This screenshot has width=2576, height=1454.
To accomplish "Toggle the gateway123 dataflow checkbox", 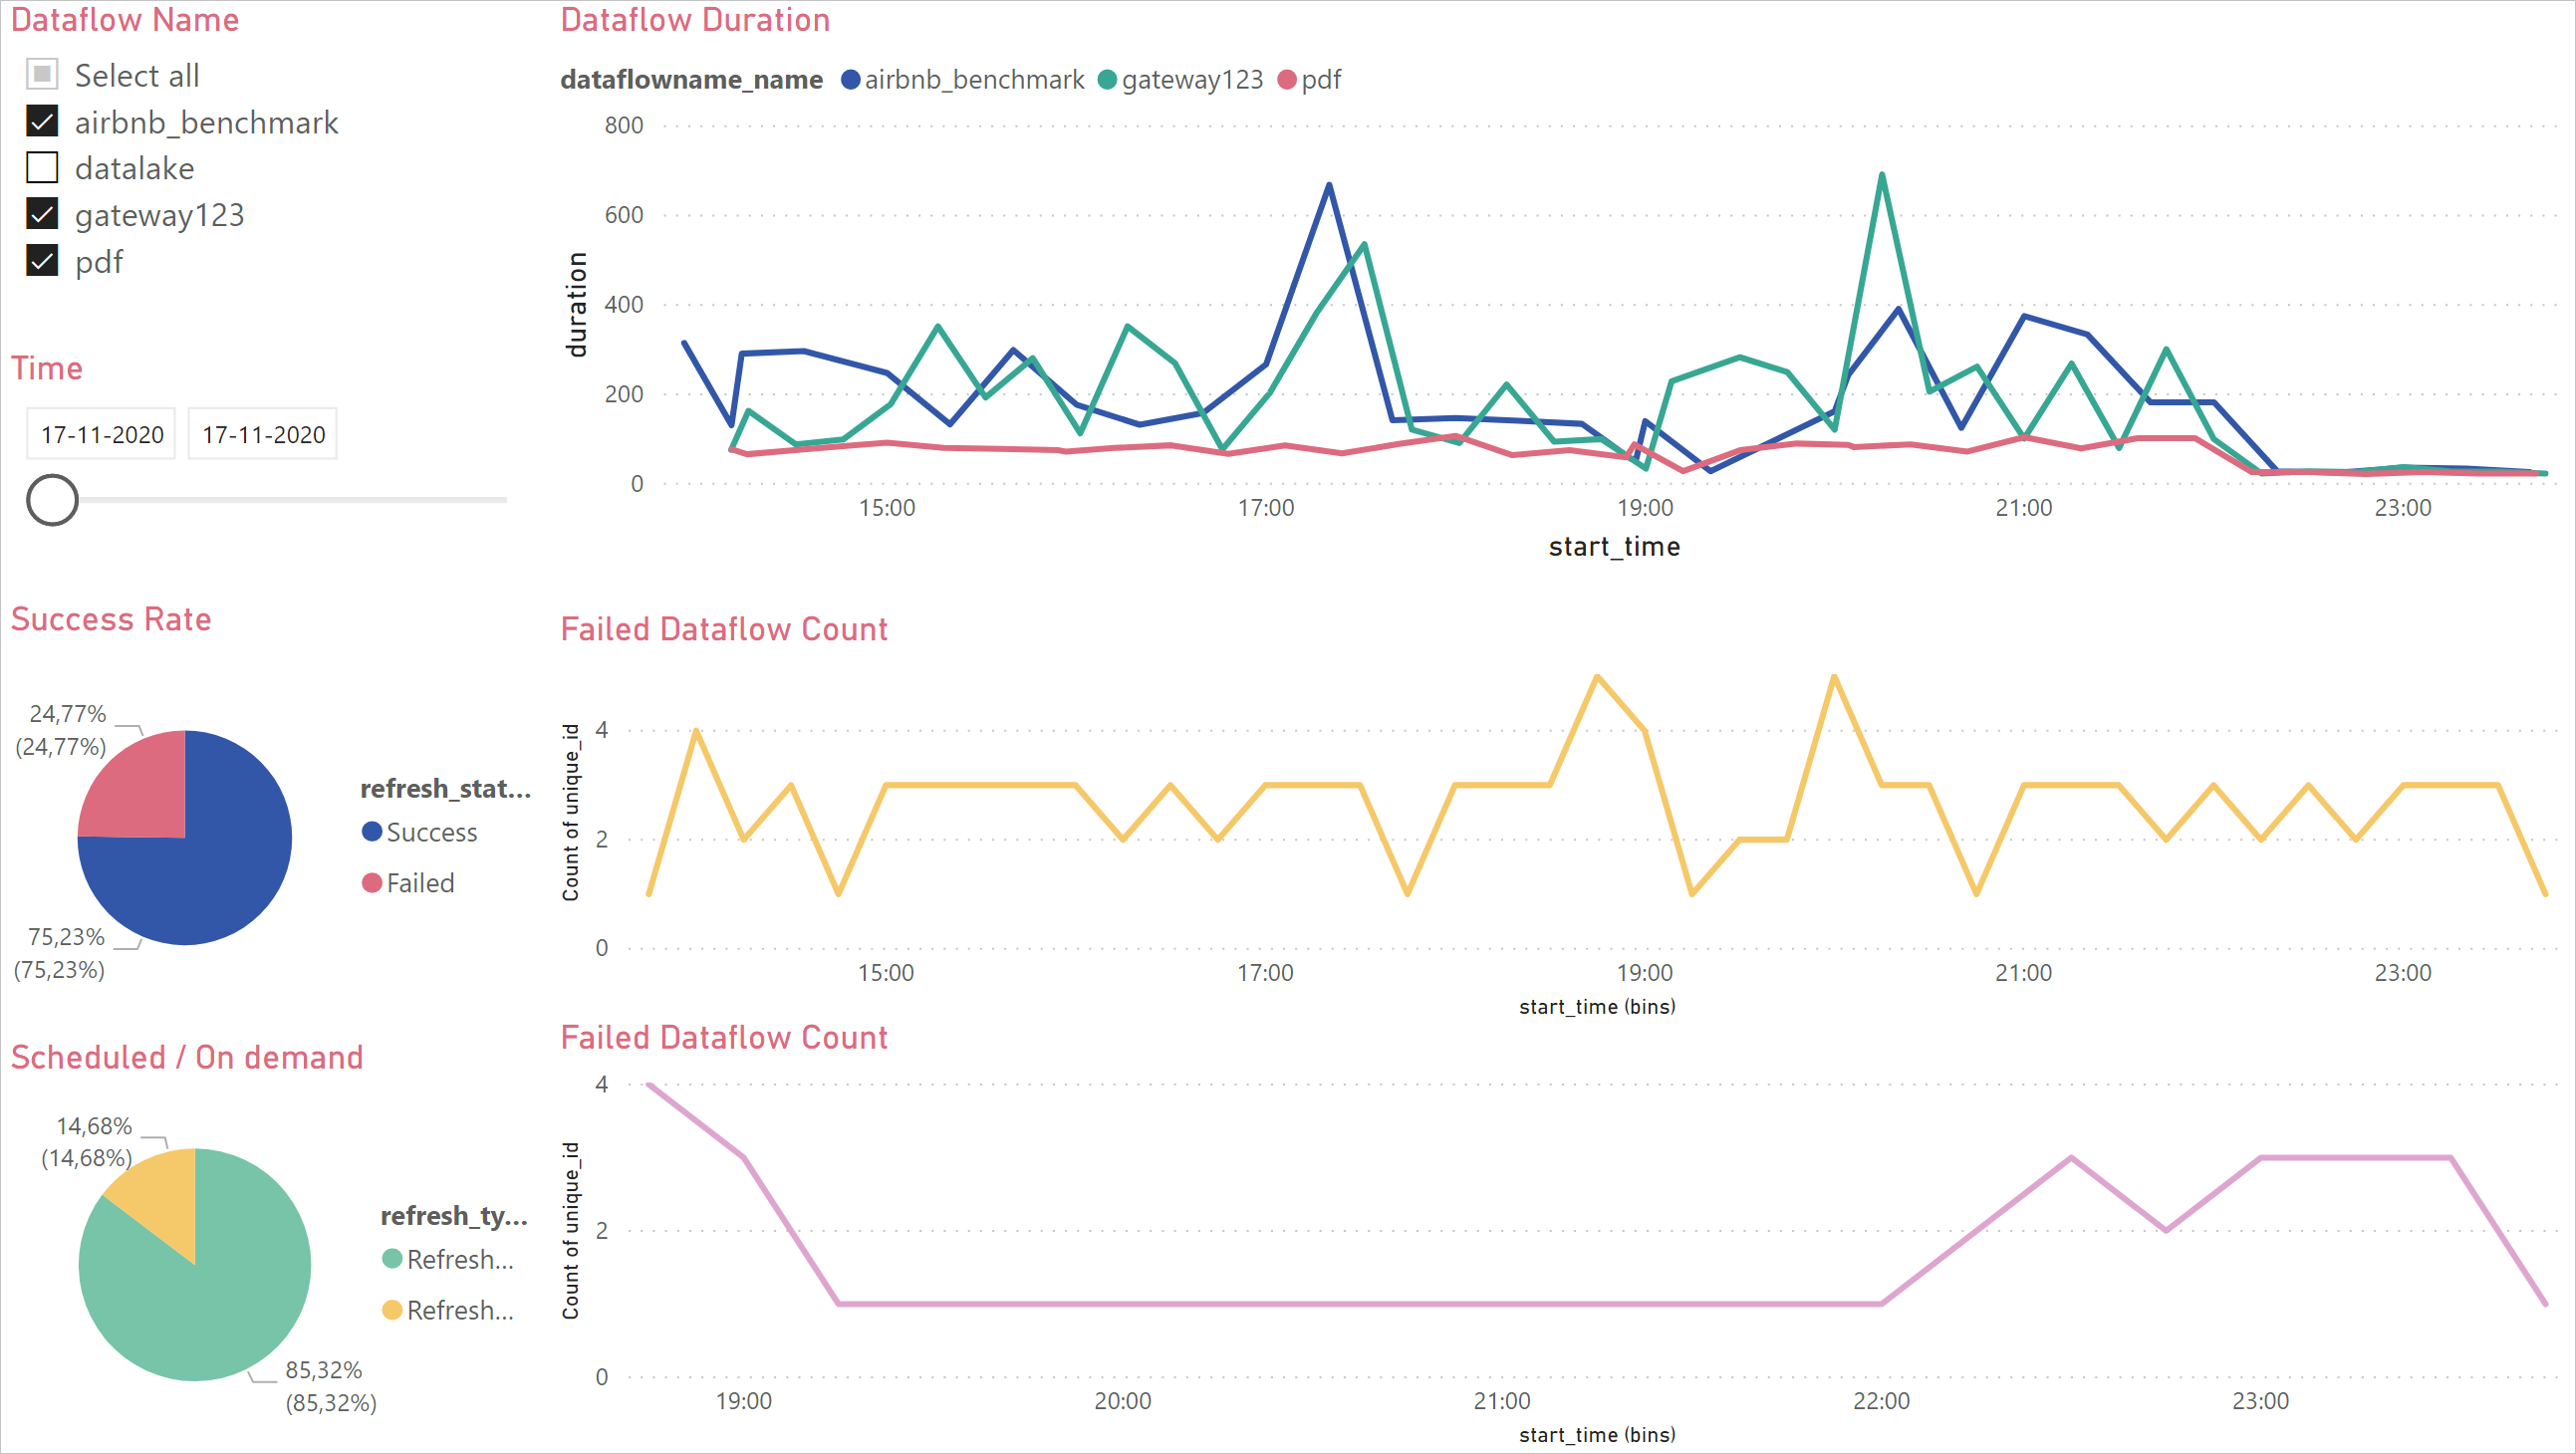I will pos(41,214).
